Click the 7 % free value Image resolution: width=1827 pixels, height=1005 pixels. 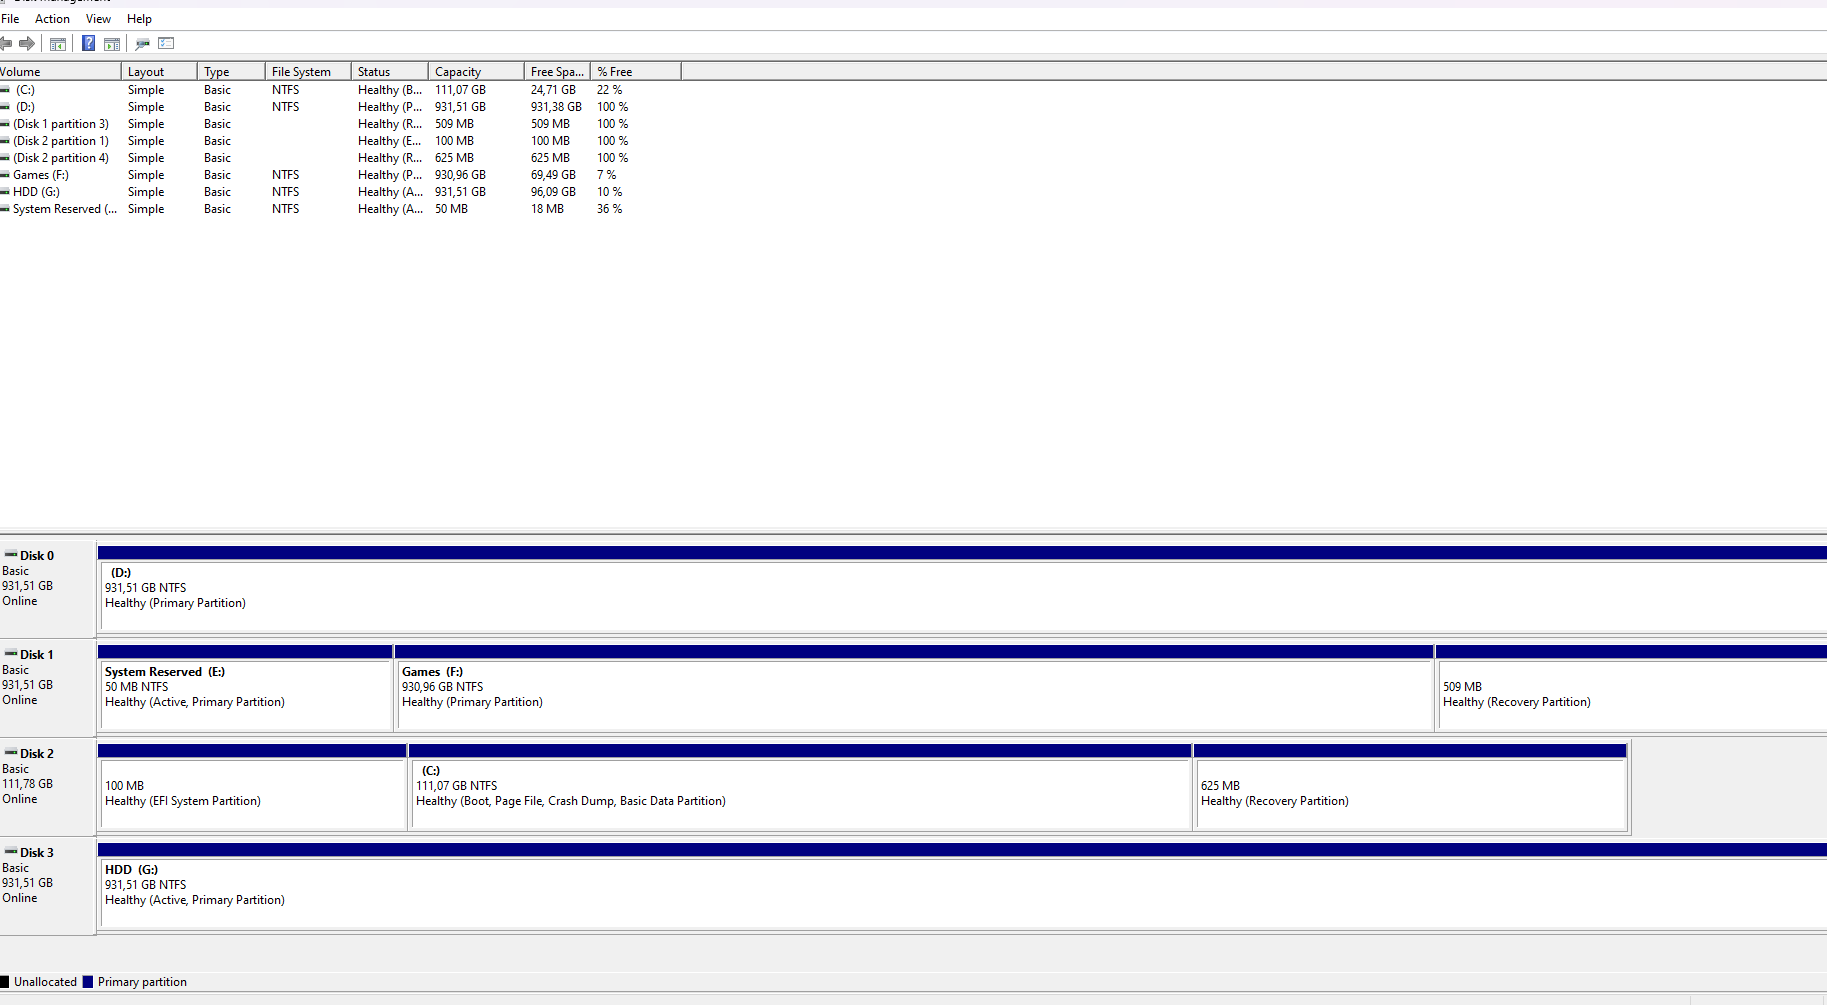pyautogui.click(x=606, y=175)
